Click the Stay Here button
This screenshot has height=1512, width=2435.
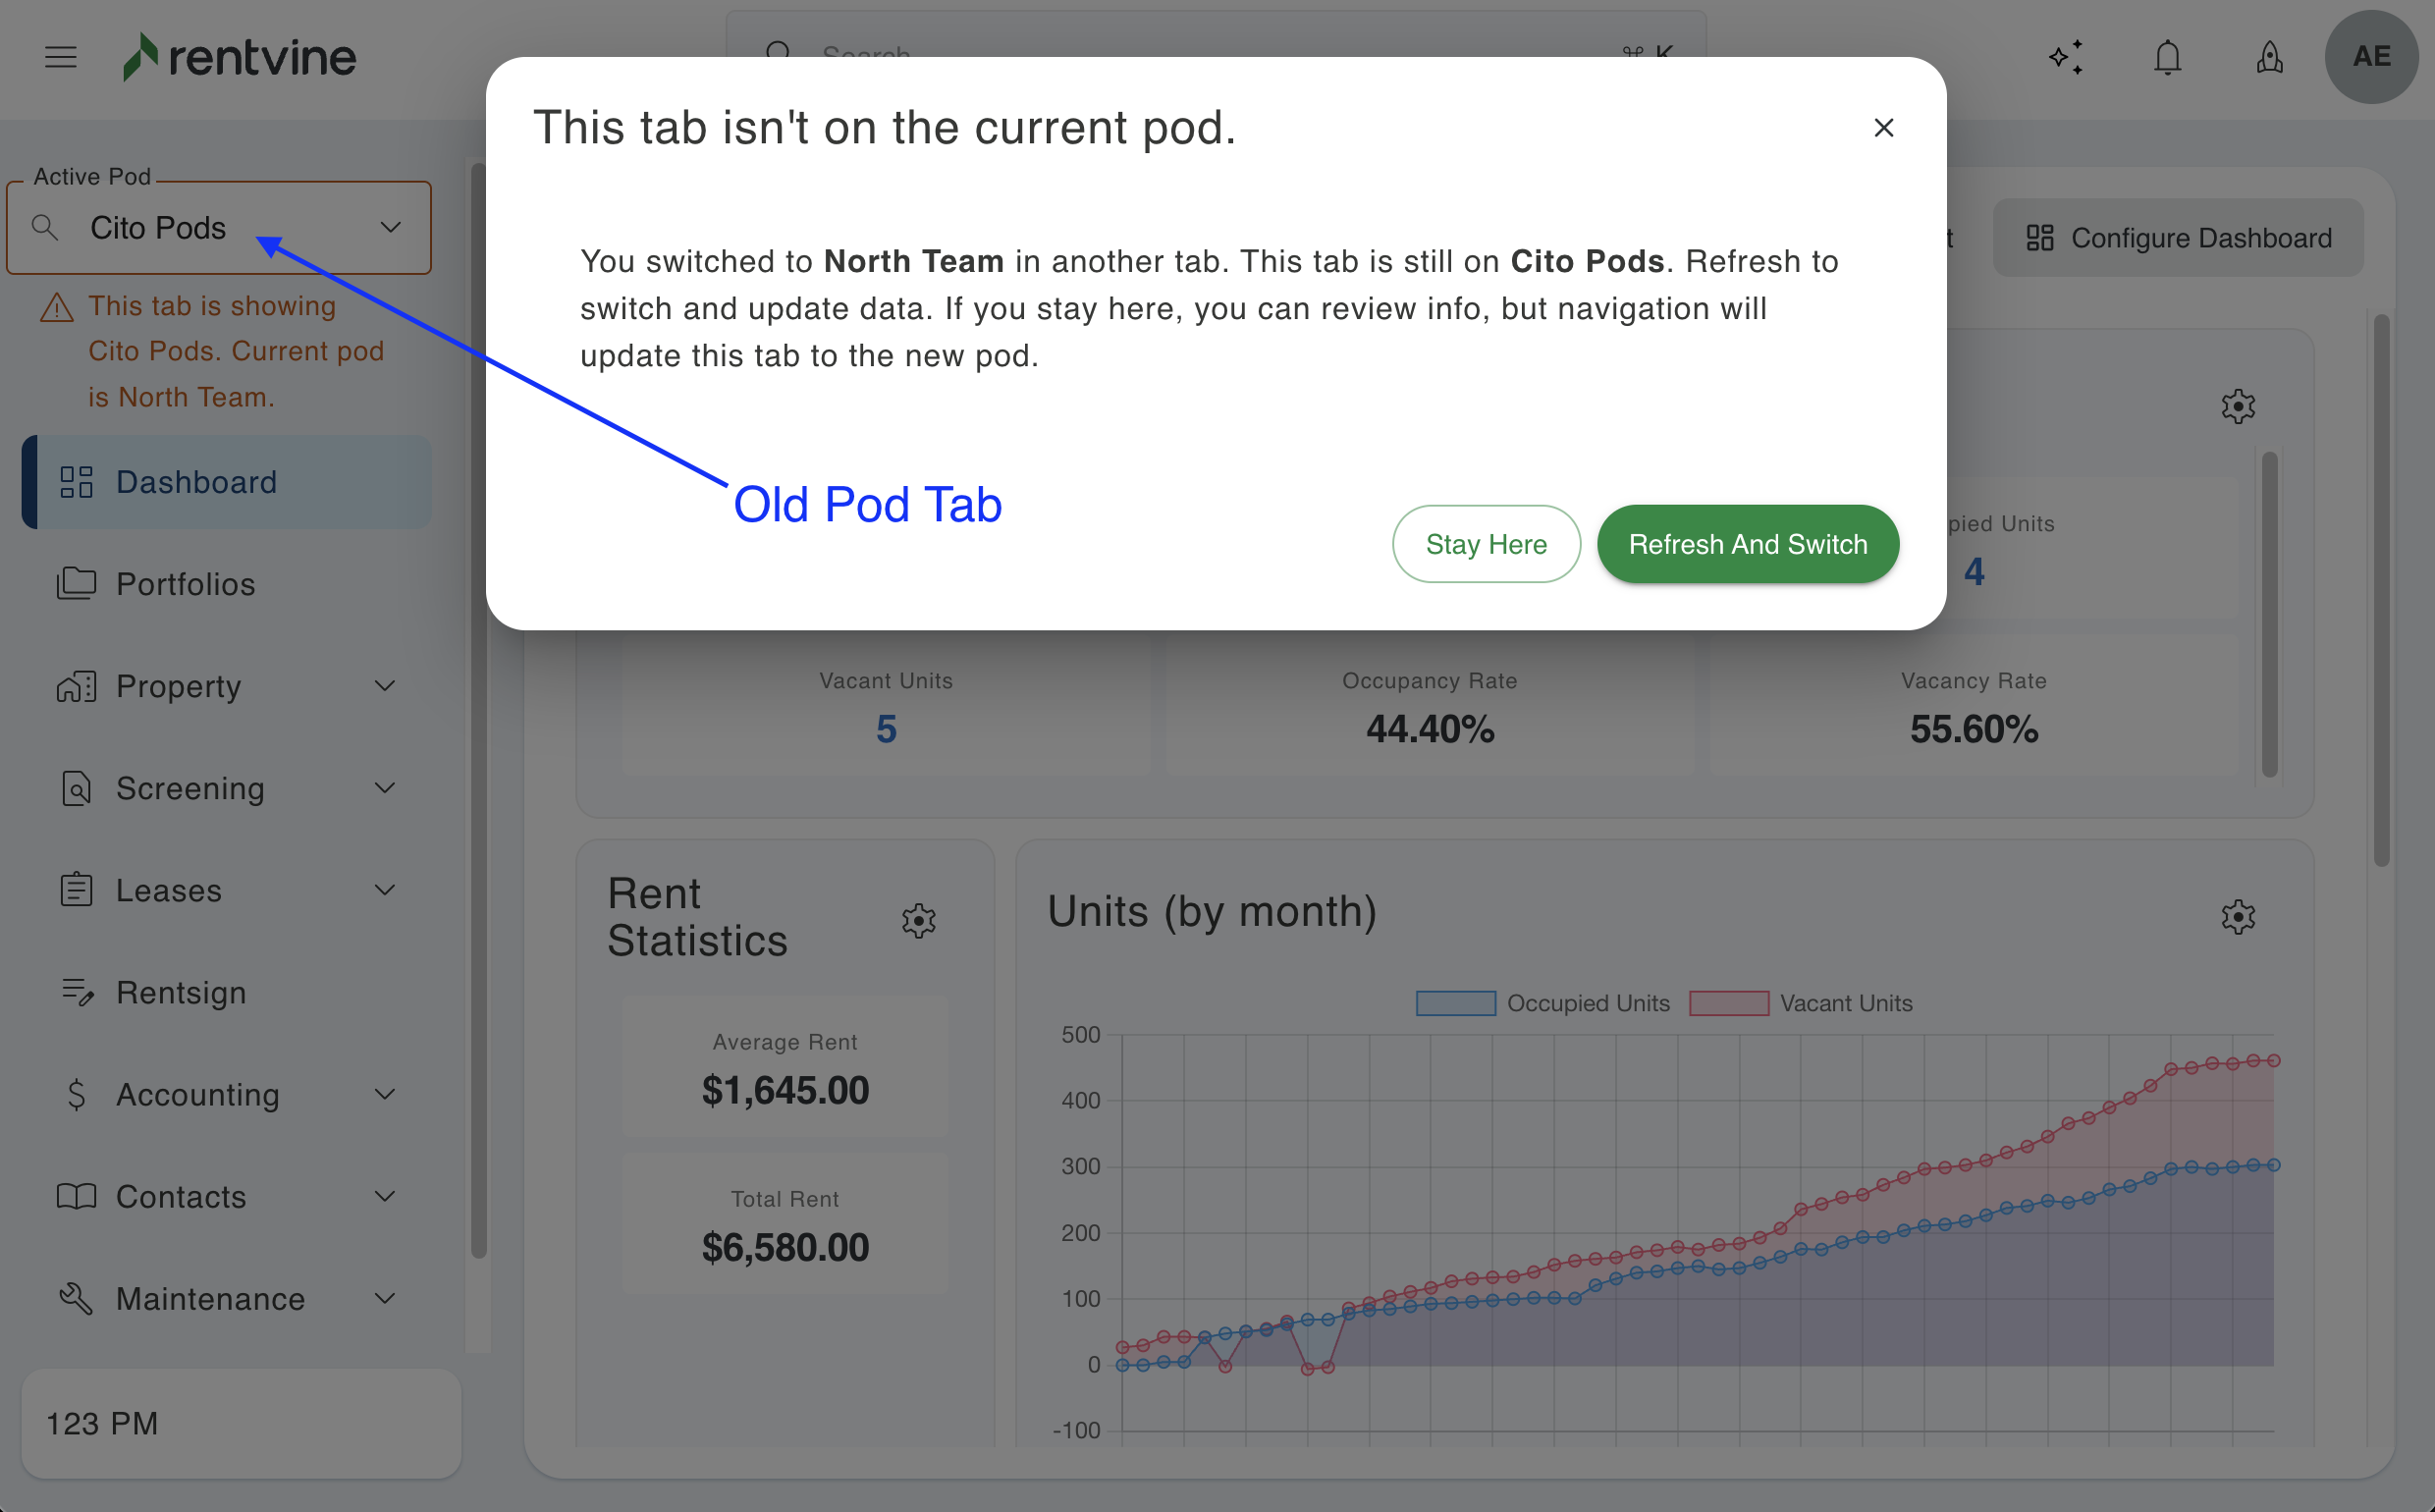(1485, 544)
